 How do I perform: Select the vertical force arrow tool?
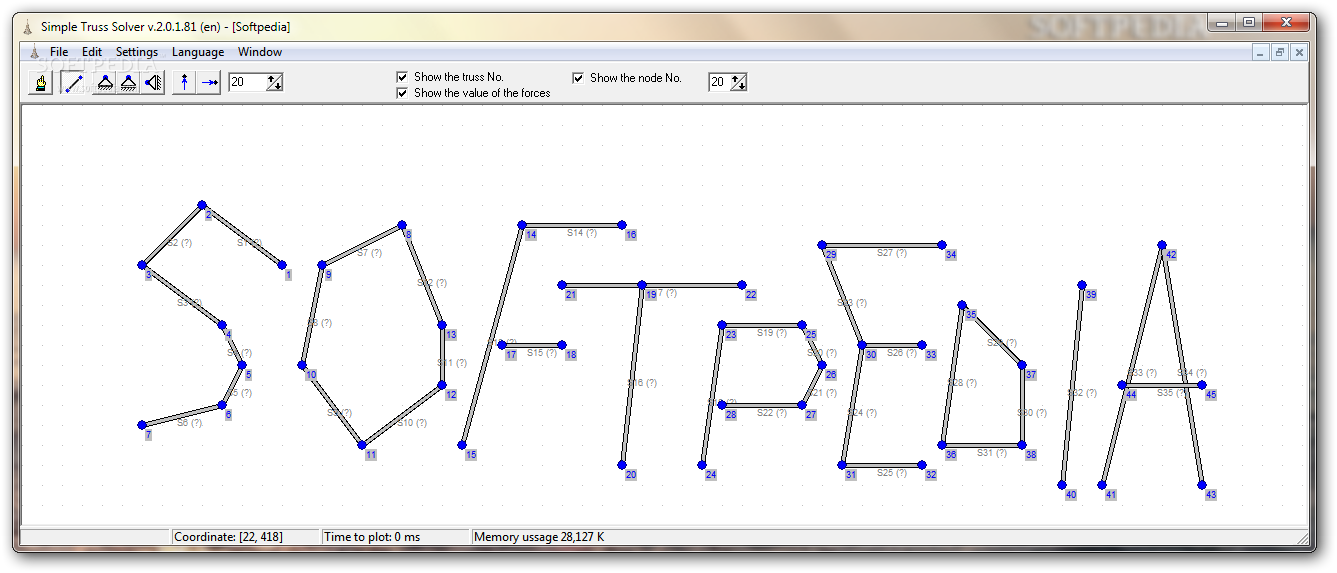coord(184,83)
